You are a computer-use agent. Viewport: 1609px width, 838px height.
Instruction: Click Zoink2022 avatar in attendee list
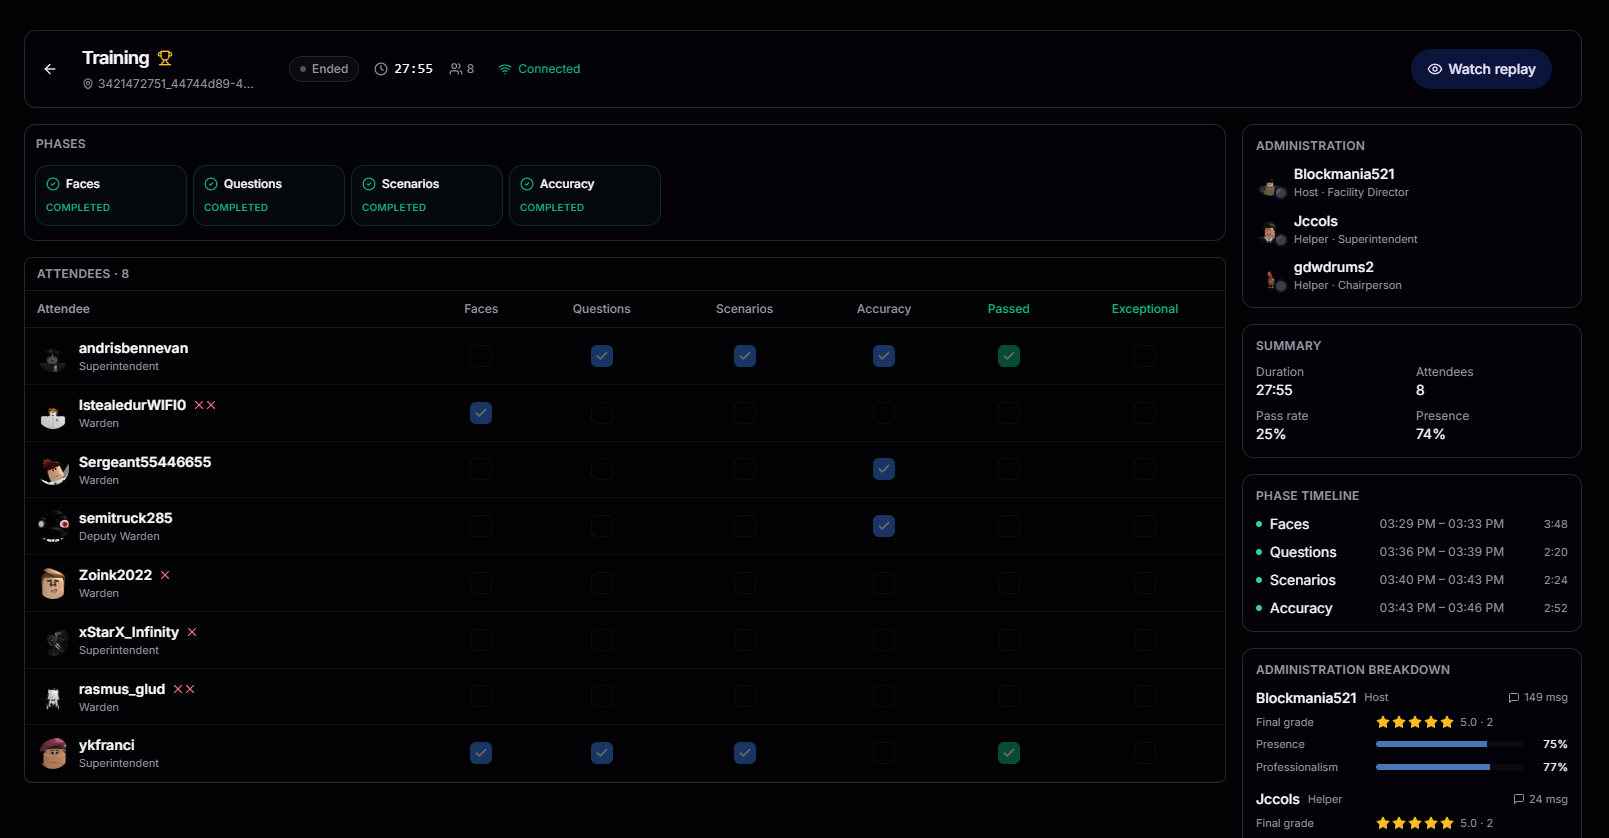(x=53, y=584)
